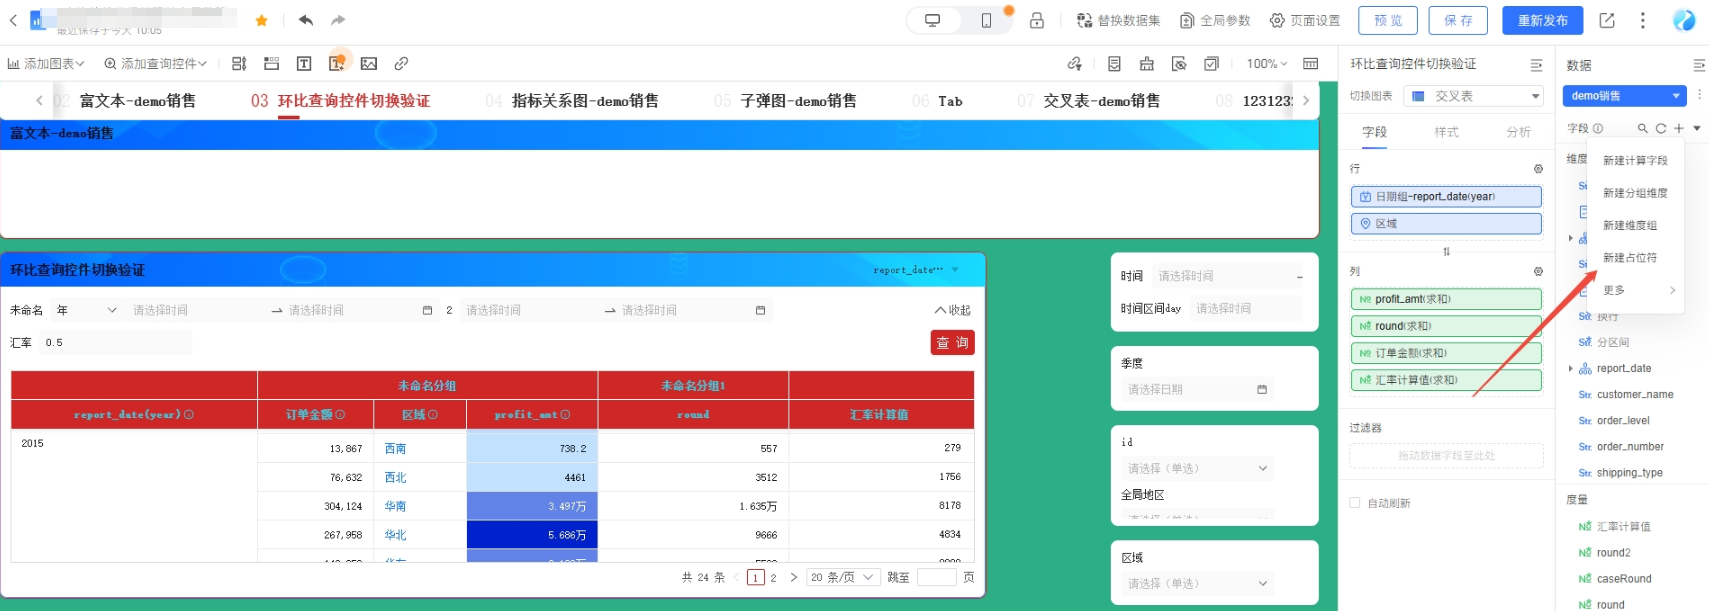Insert a text box component
1709x611 pixels.
[x=304, y=64]
